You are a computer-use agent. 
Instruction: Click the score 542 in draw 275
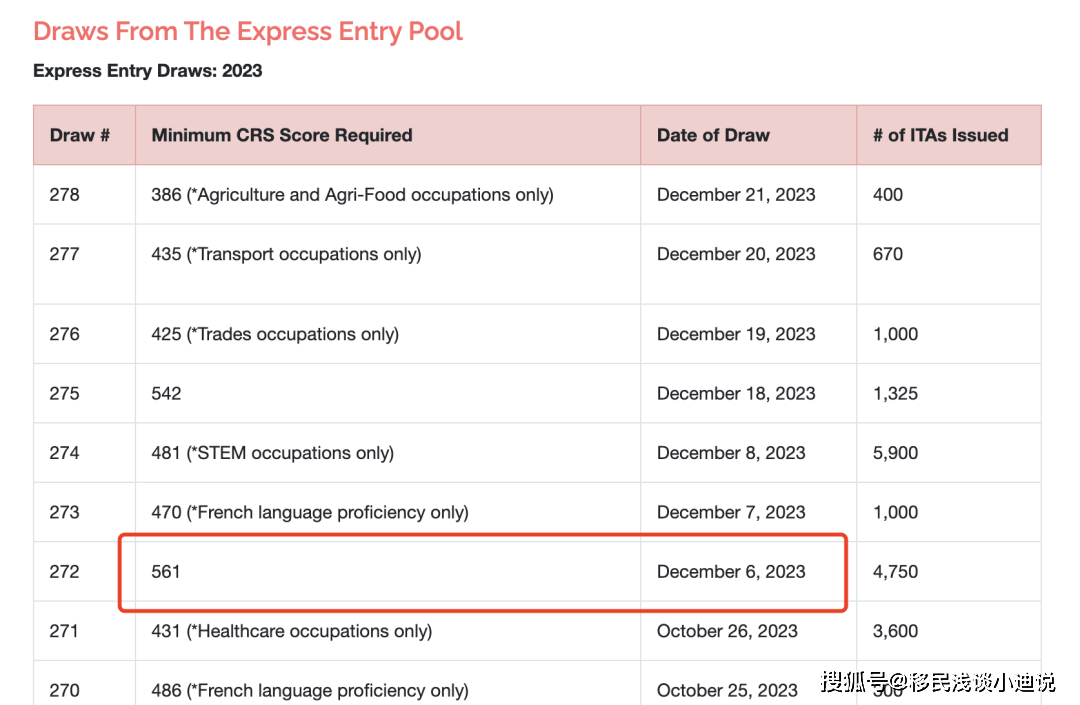167,393
